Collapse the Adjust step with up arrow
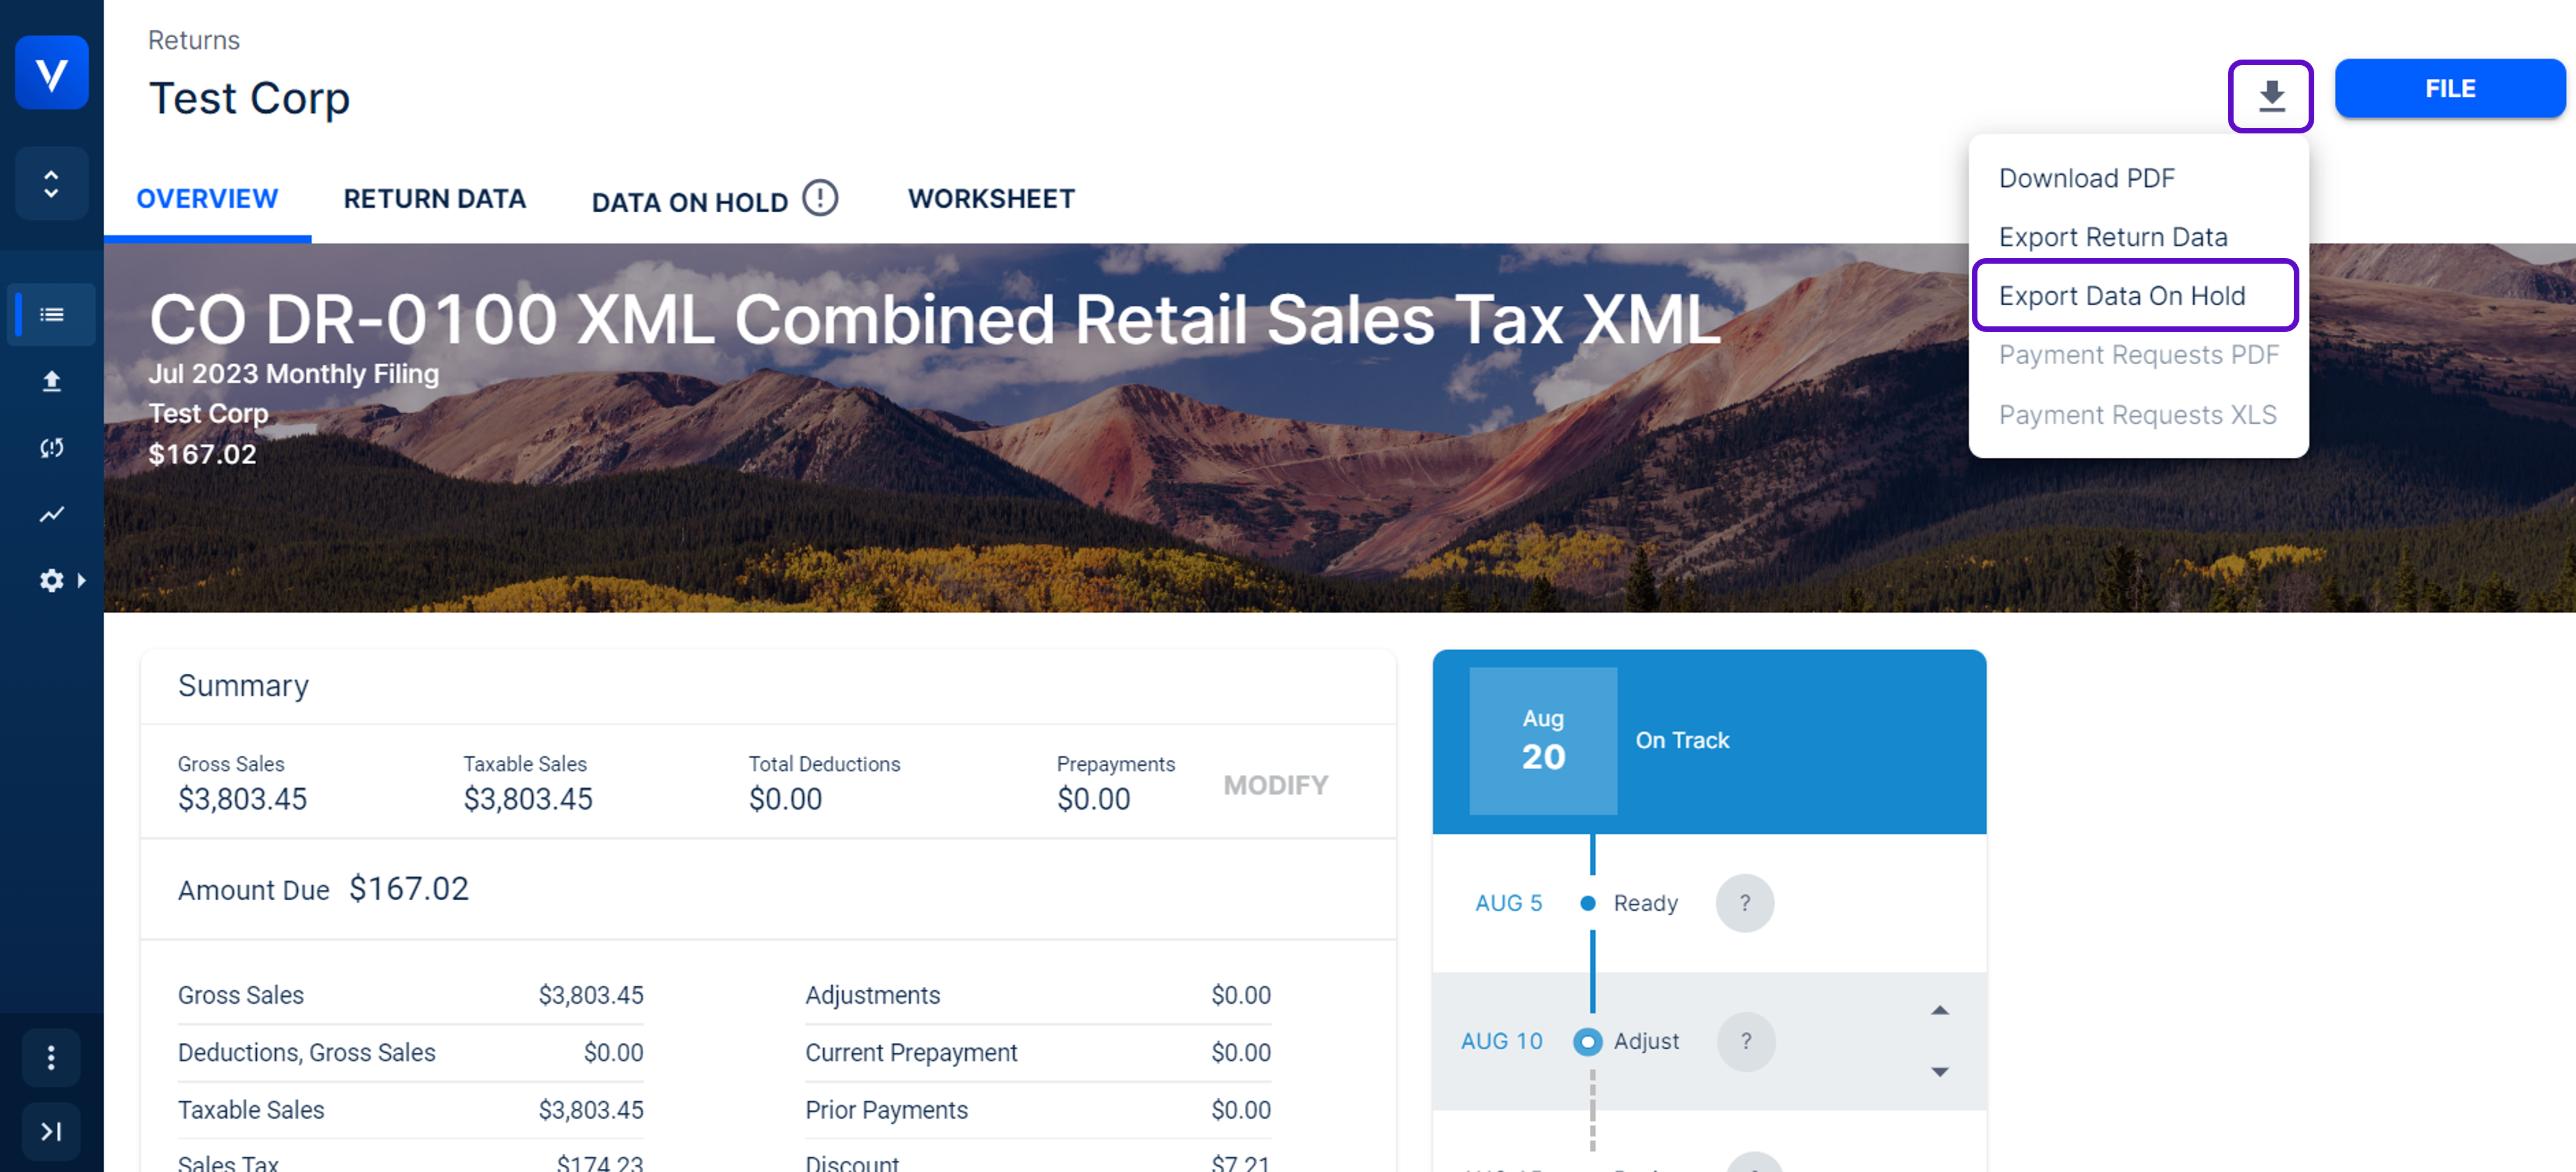This screenshot has width=2576, height=1172. [x=1939, y=1010]
